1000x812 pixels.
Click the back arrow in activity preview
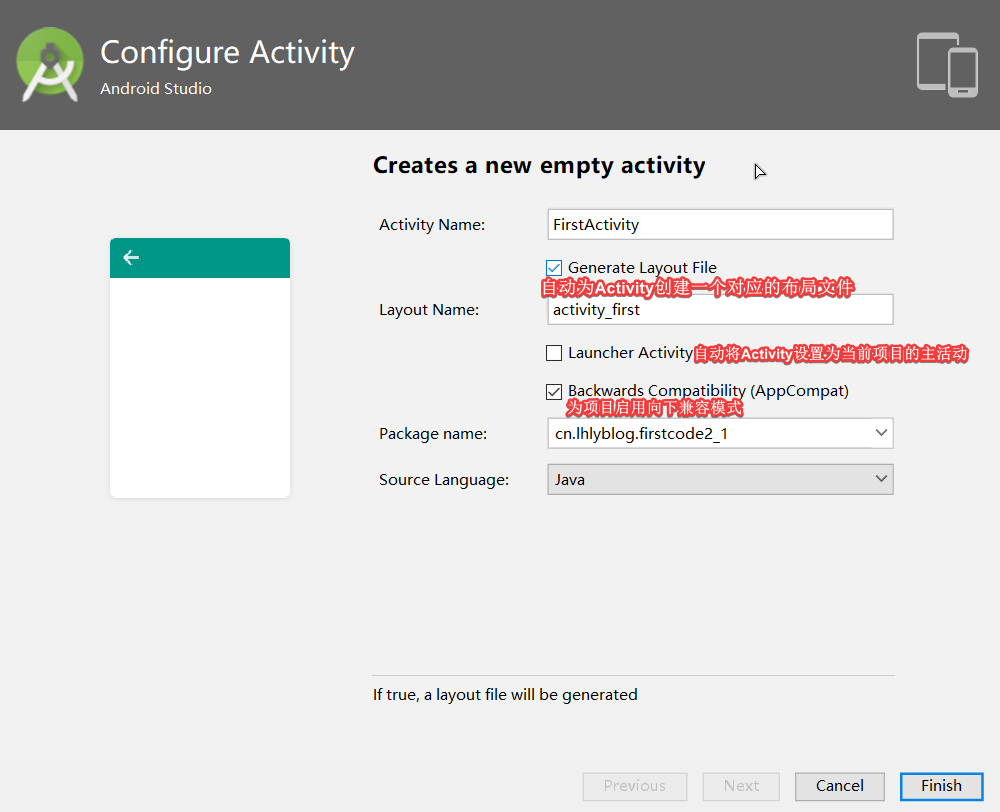click(x=131, y=258)
